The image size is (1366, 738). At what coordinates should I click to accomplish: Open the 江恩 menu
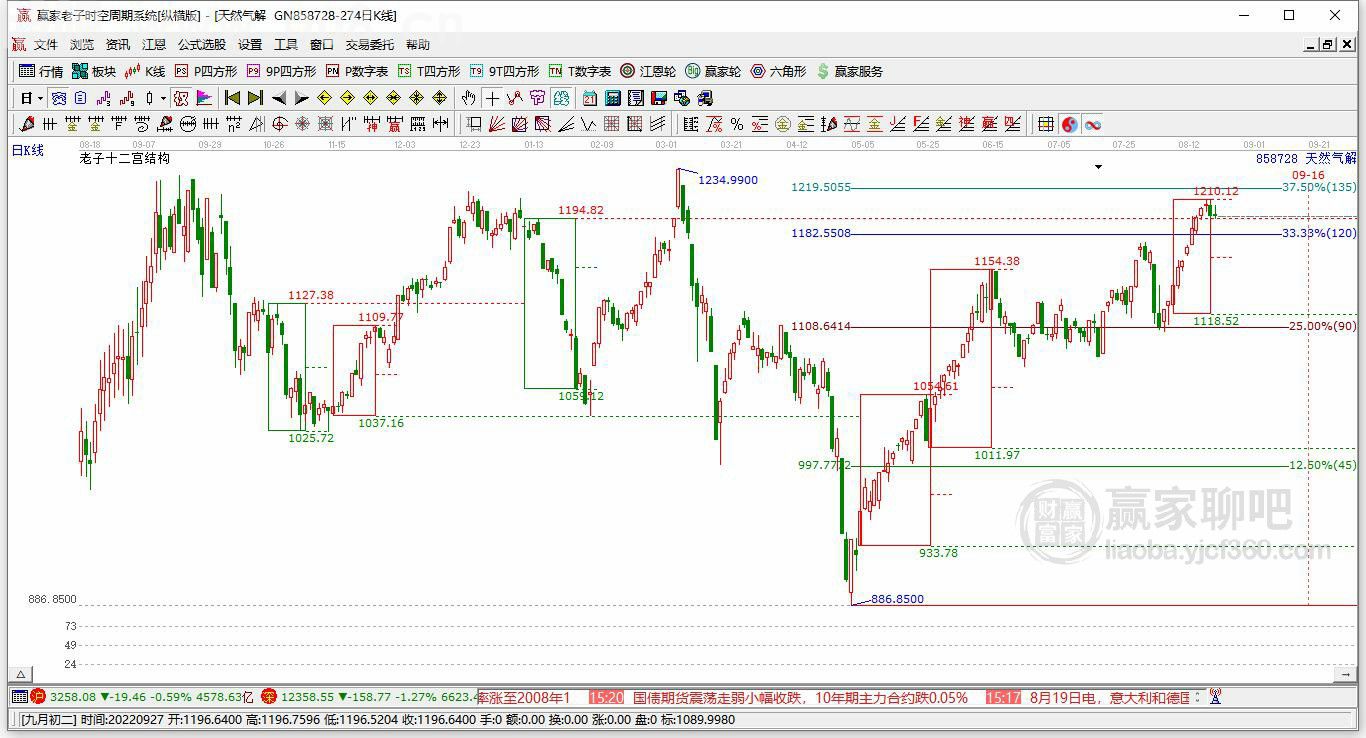(x=154, y=45)
